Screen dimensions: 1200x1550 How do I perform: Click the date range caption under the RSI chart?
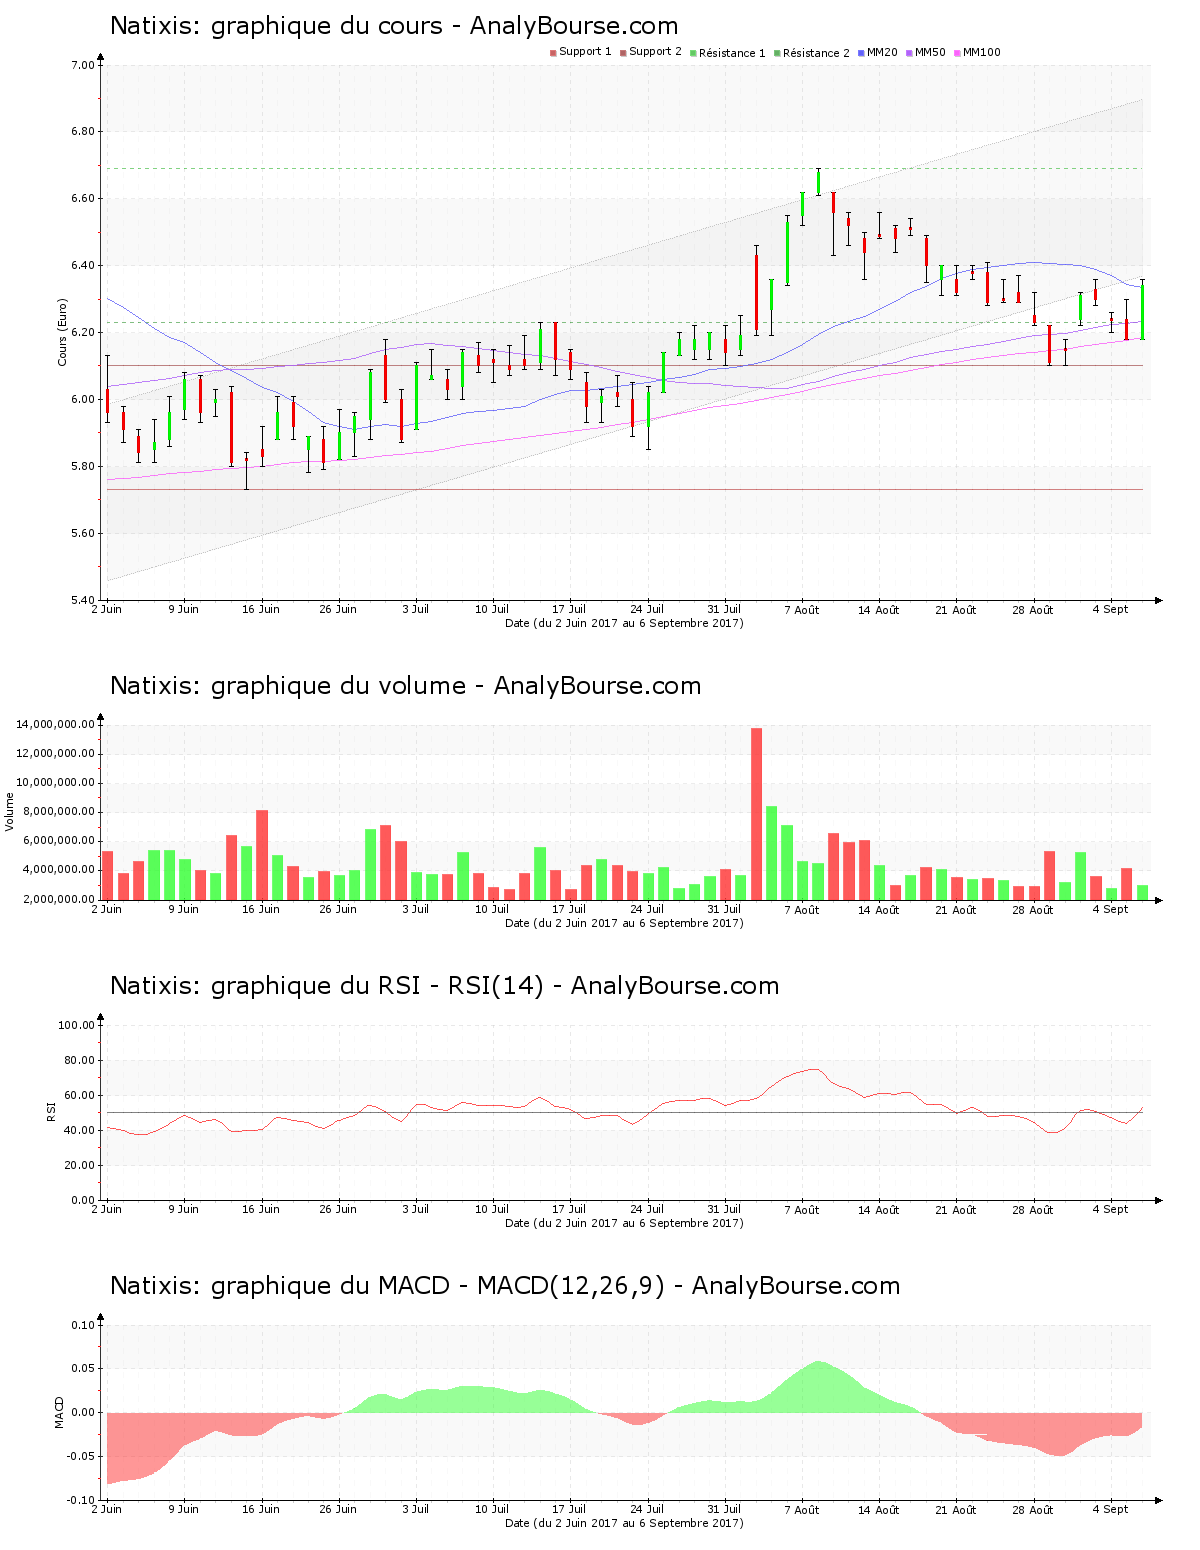tap(624, 1223)
